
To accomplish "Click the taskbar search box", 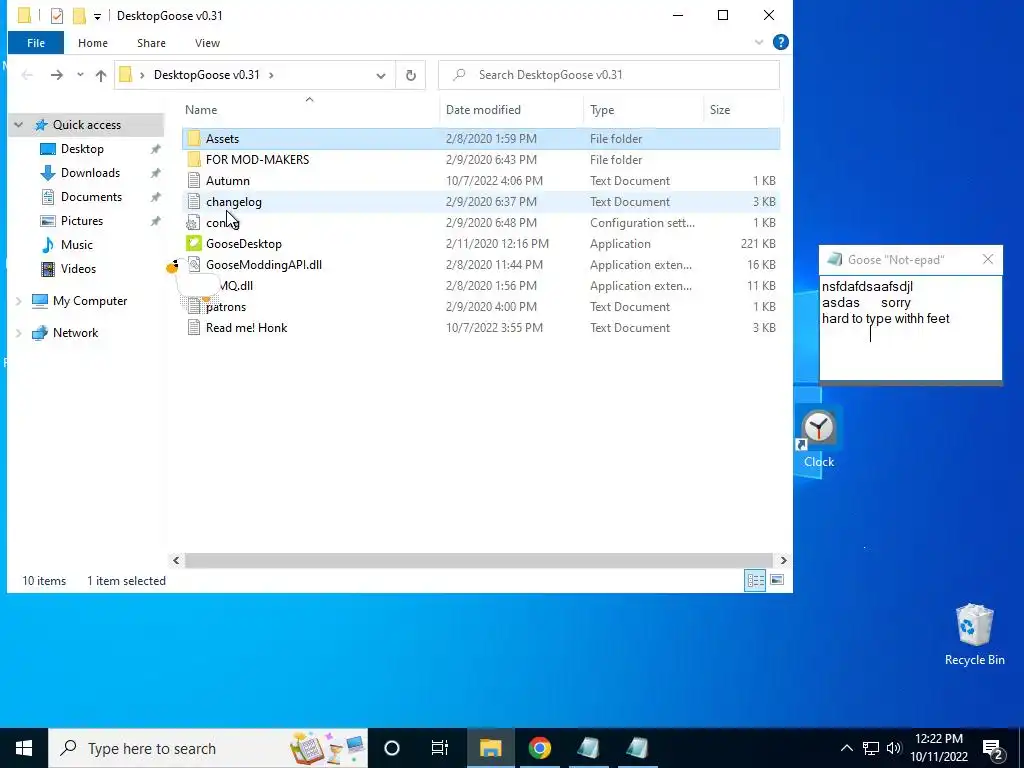I will pyautogui.click(x=208, y=748).
